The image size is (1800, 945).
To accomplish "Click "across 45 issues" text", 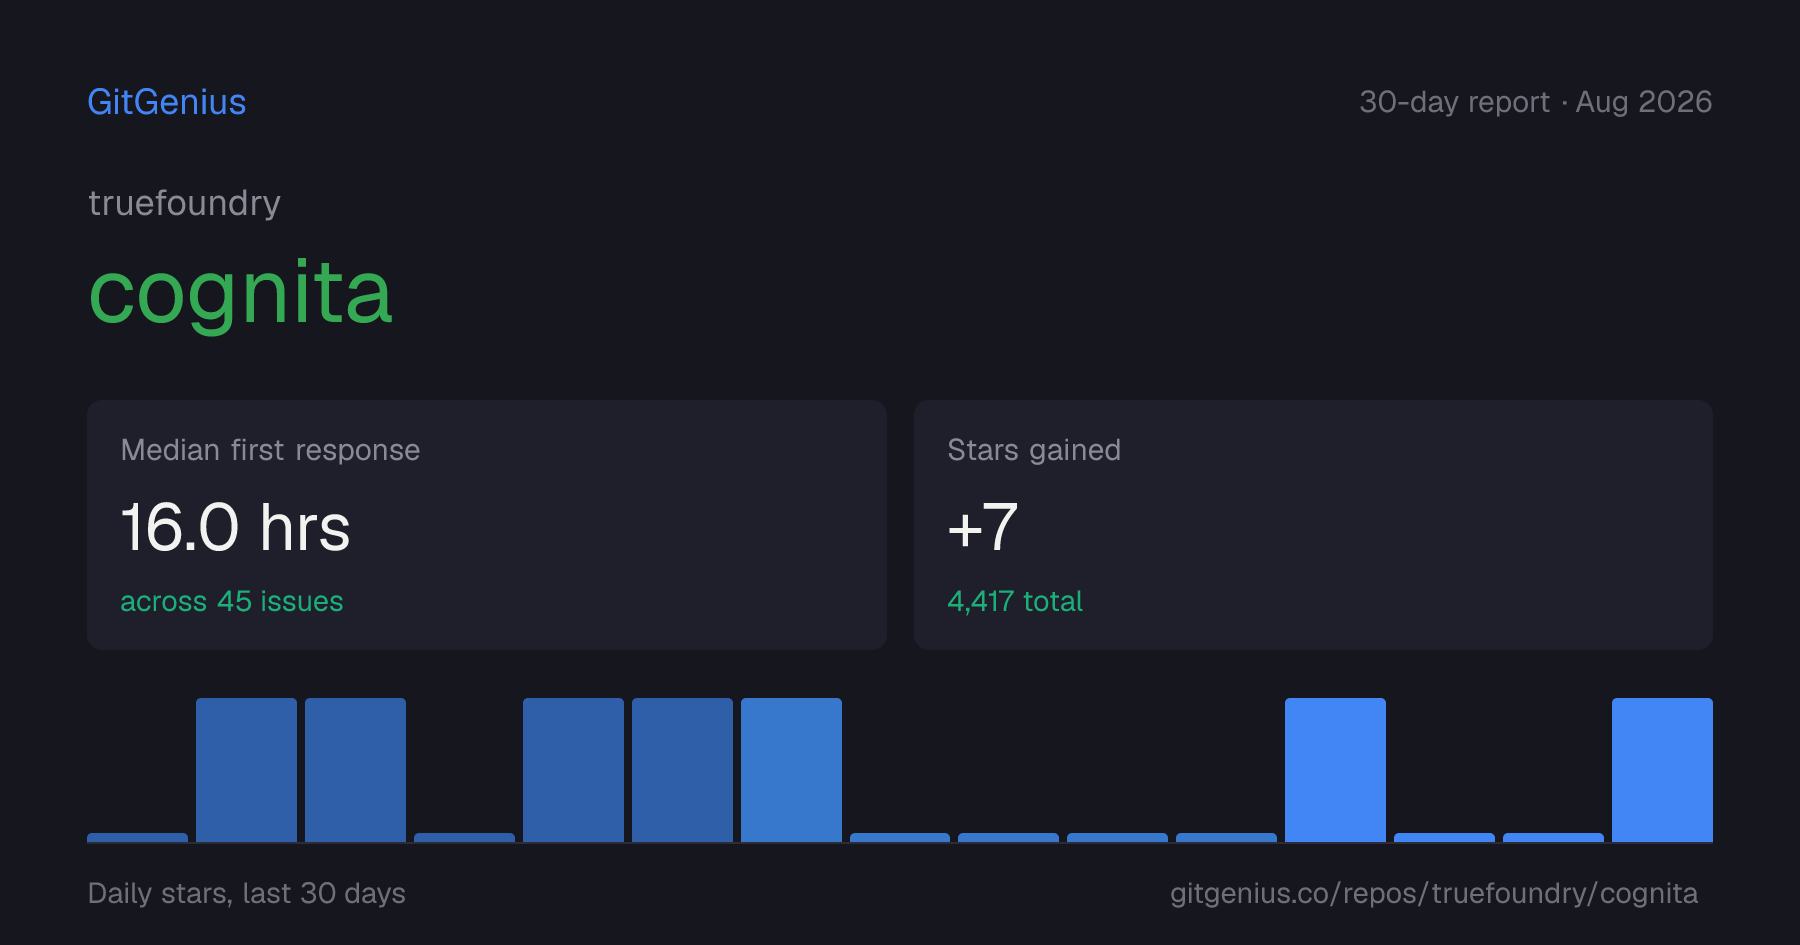I will [232, 601].
